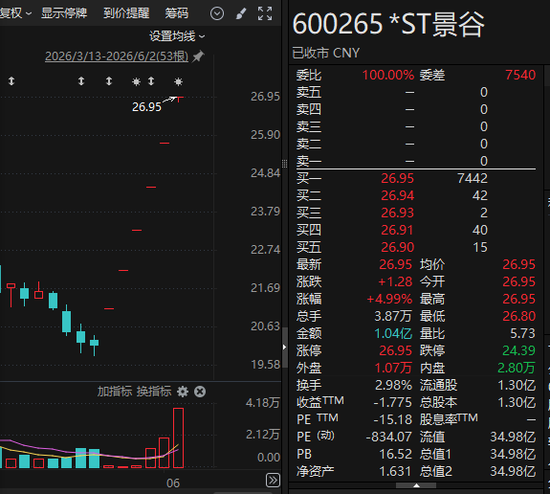550x494 pixels.
Task: Click the 金额 value 1.04亿
Action: 393,333
